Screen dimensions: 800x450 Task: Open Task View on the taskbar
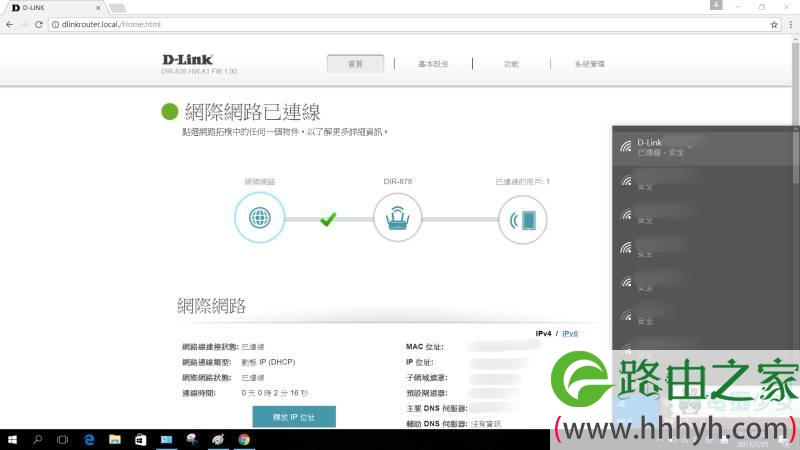[x=62, y=439]
